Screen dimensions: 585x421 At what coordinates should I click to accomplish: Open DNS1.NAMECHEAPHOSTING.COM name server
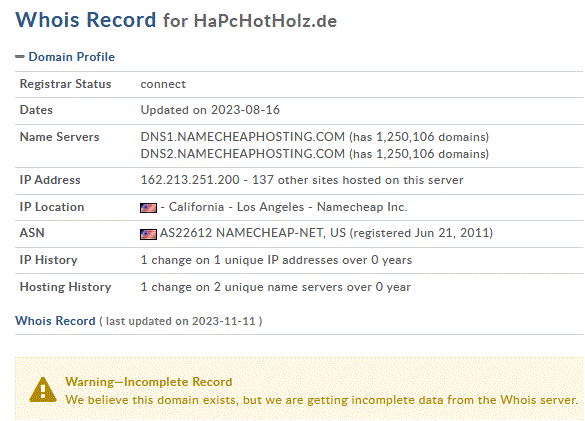point(243,137)
